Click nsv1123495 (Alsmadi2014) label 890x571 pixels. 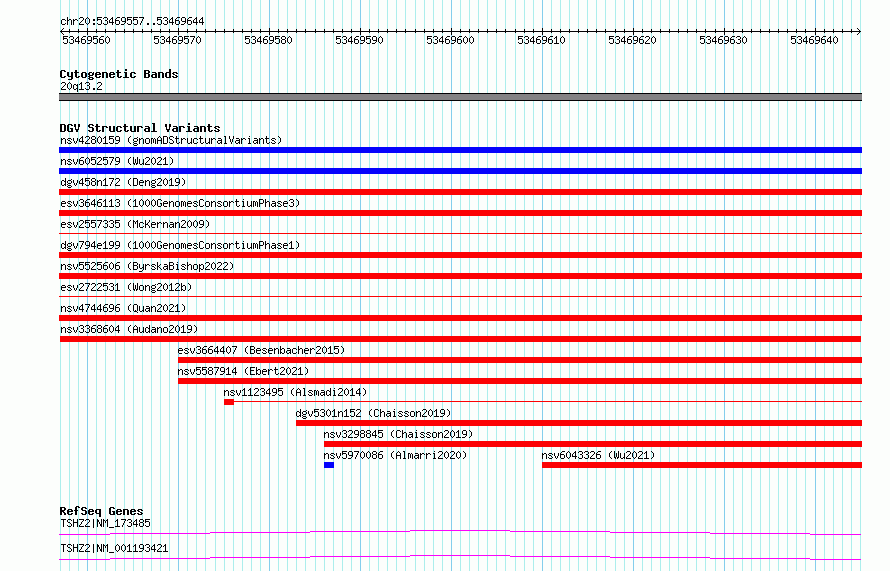coord(295,392)
